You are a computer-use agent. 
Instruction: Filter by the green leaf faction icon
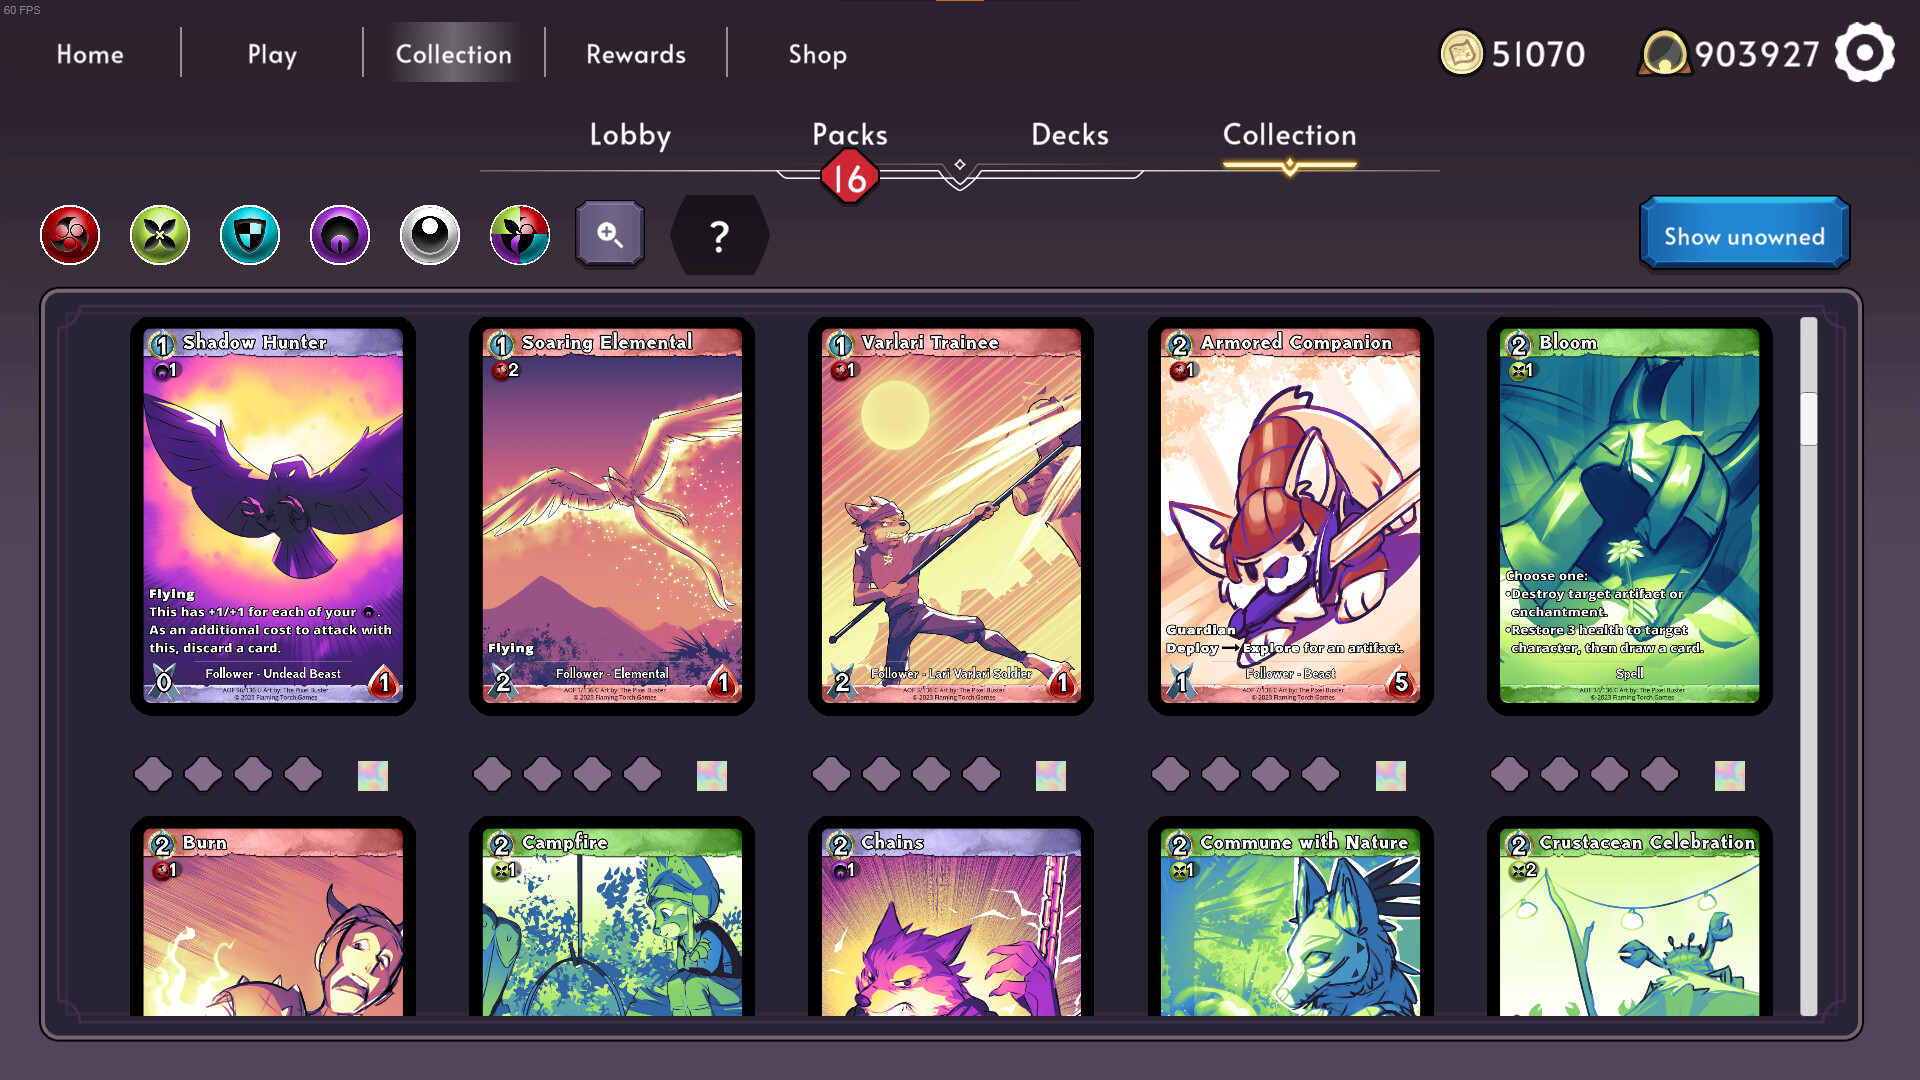(160, 236)
